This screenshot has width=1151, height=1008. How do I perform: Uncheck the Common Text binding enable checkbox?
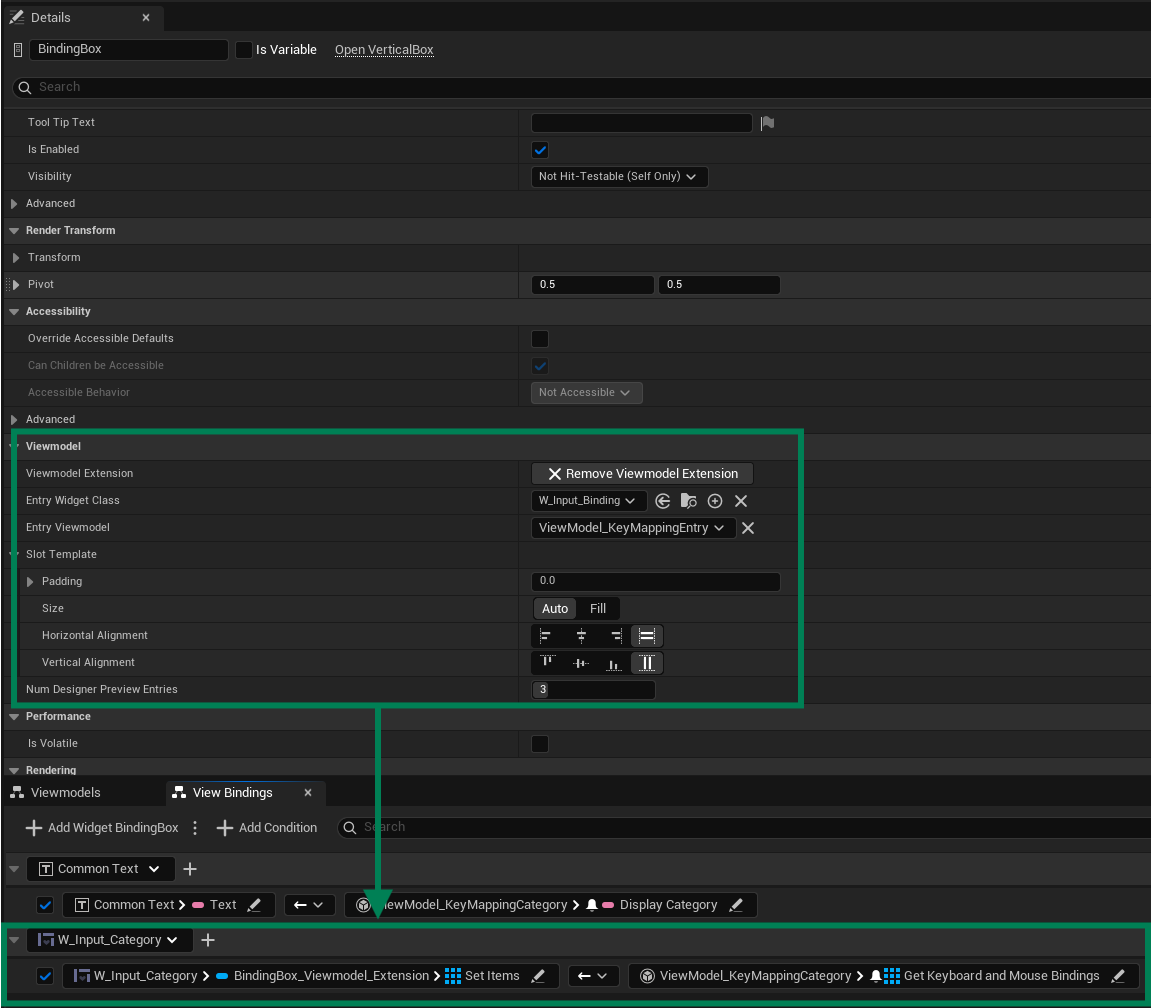[x=45, y=904]
